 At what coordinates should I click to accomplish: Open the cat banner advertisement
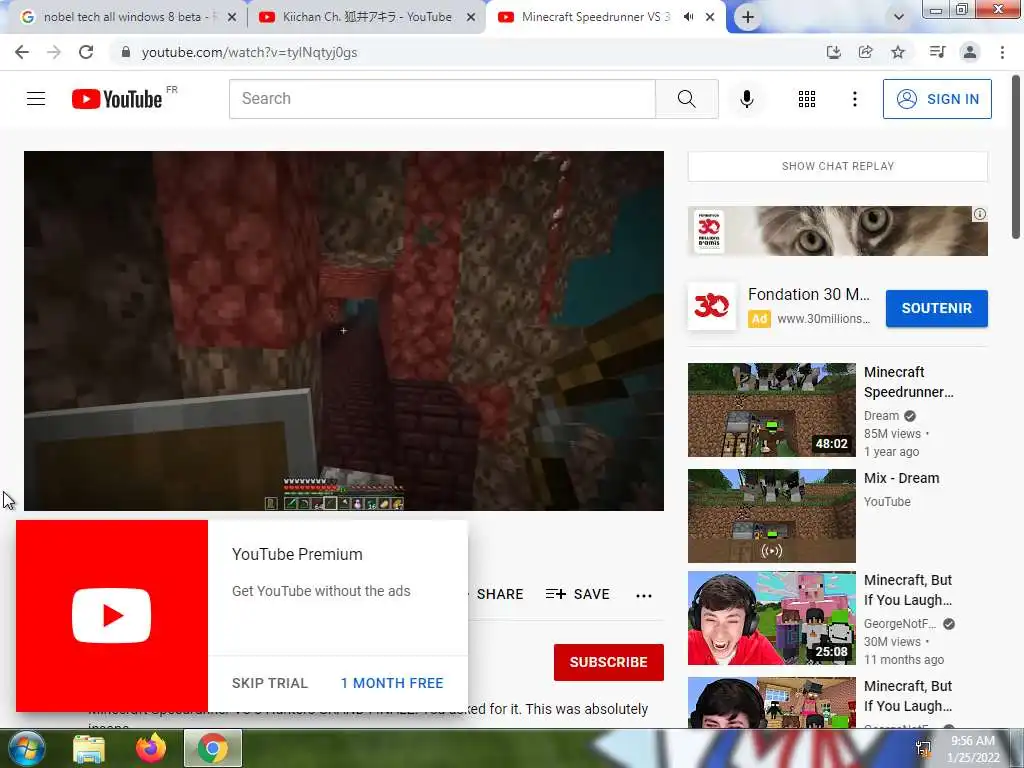click(x=838, y=231)
